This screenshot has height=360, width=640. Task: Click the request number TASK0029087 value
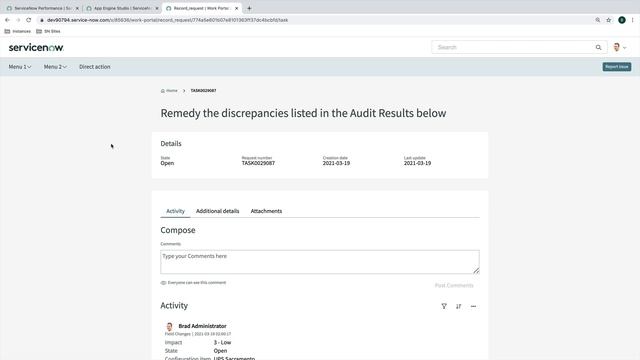coord(258,163)
